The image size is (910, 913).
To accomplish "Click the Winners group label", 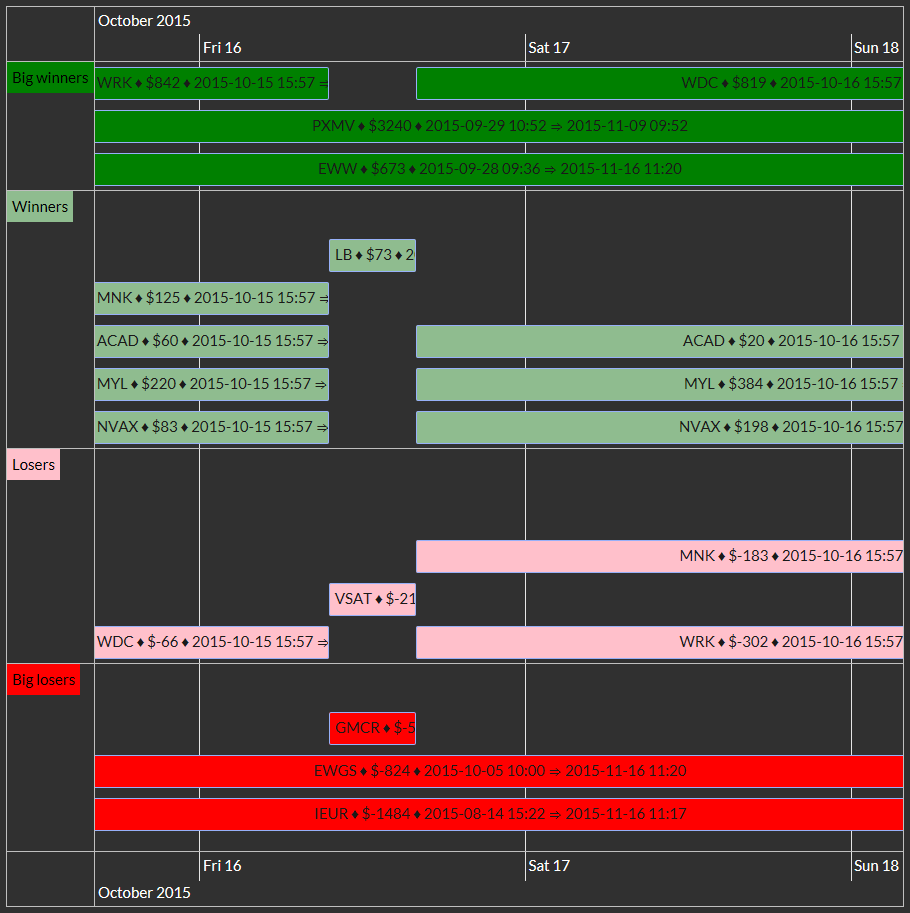I will click(40, 207).
